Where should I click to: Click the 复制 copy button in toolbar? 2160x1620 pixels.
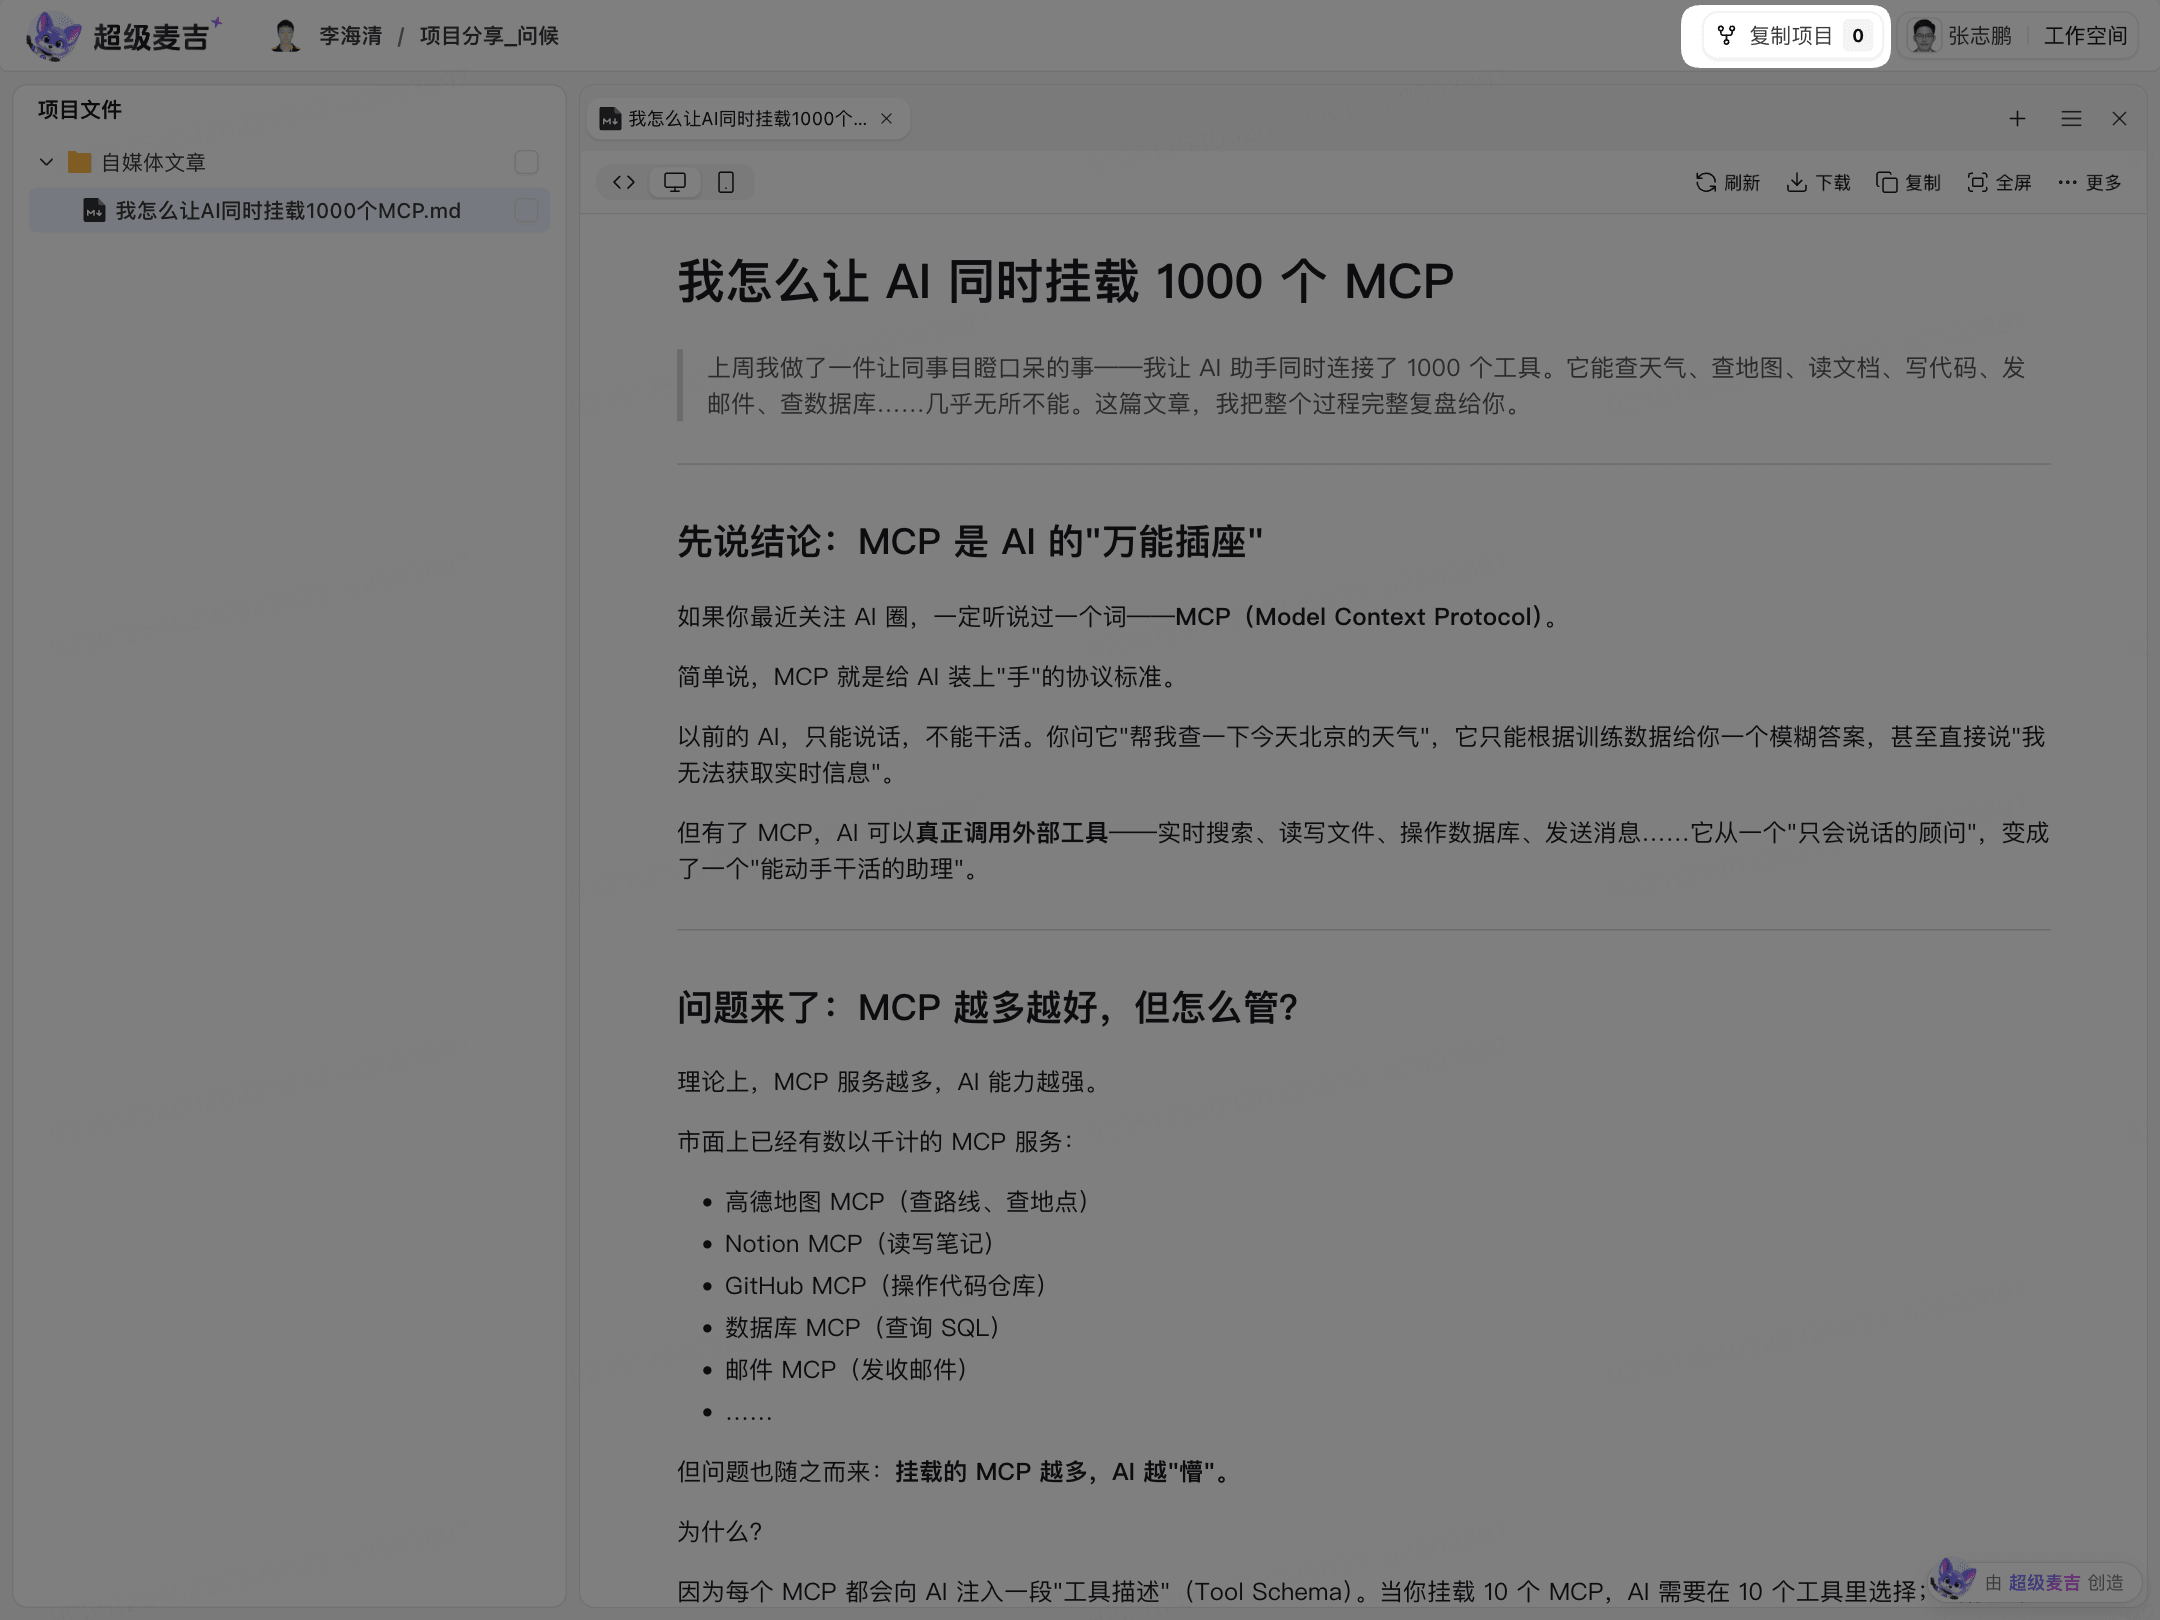[x=1908, y=182]
